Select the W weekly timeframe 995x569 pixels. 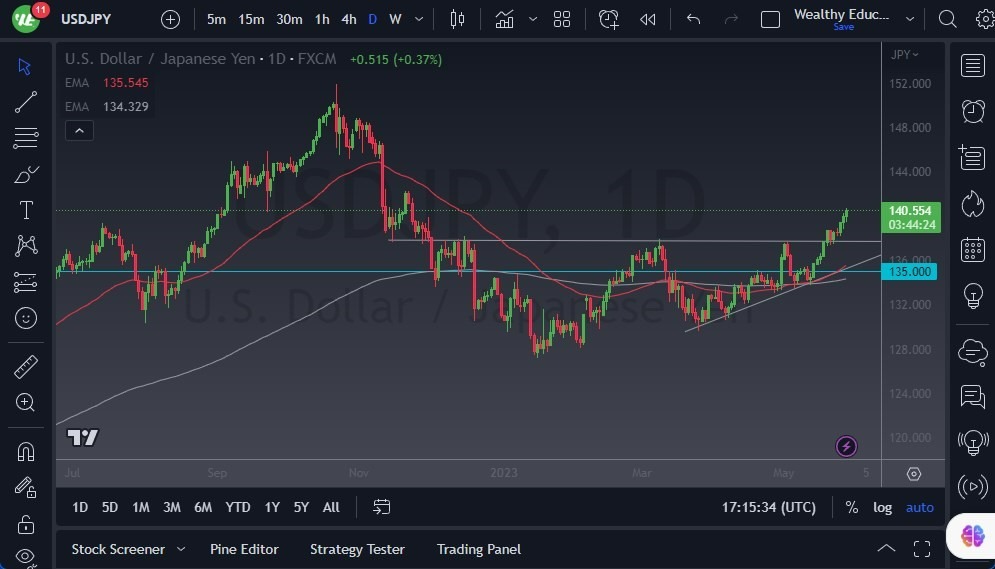pyautogui.click(x=395, y=20)
